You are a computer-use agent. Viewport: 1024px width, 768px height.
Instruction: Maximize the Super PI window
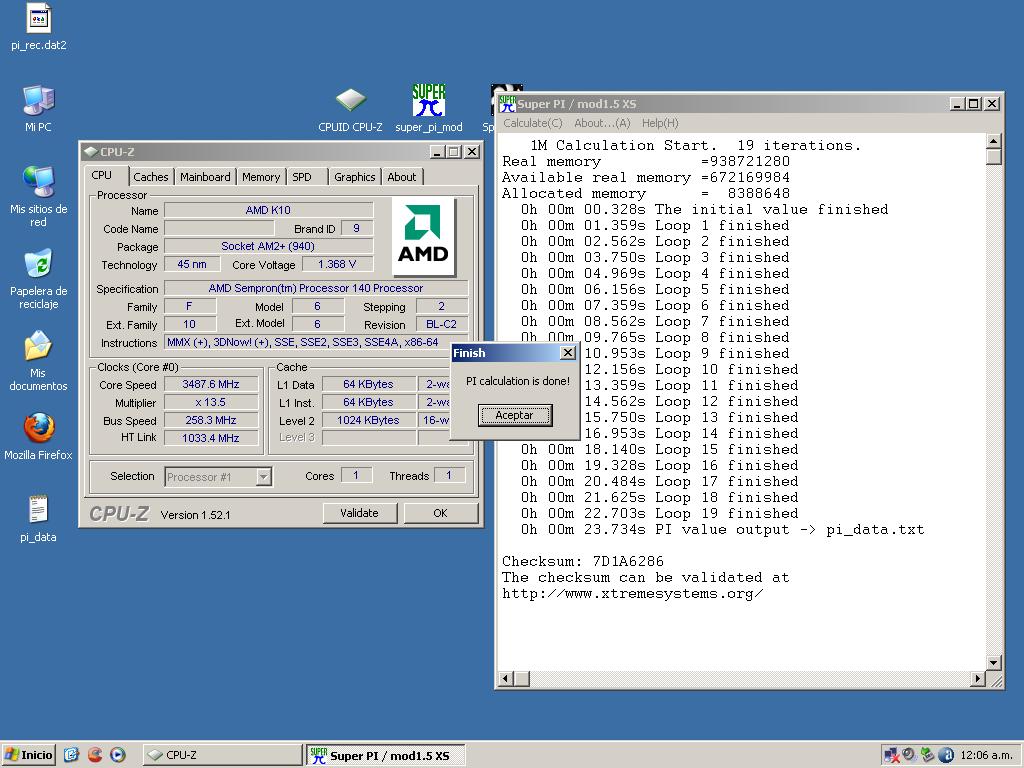[974, 103]
